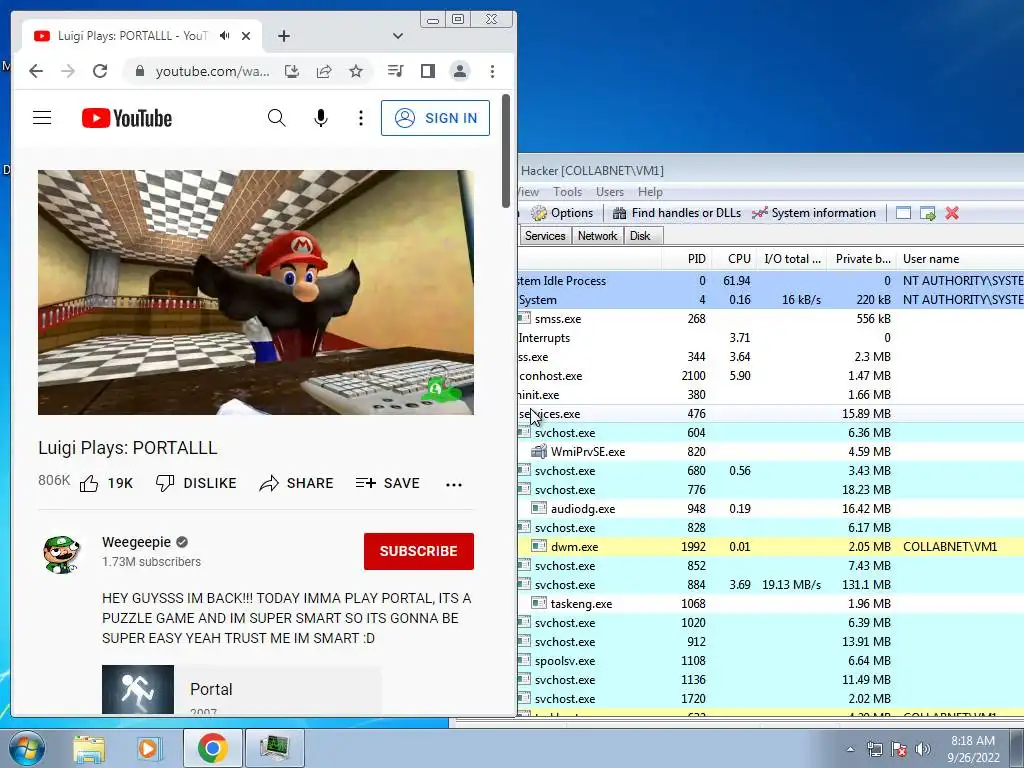Open Options in Process Hacker toolbar
The width and height of the screenshot is (1024, 768).
[562, 213]
